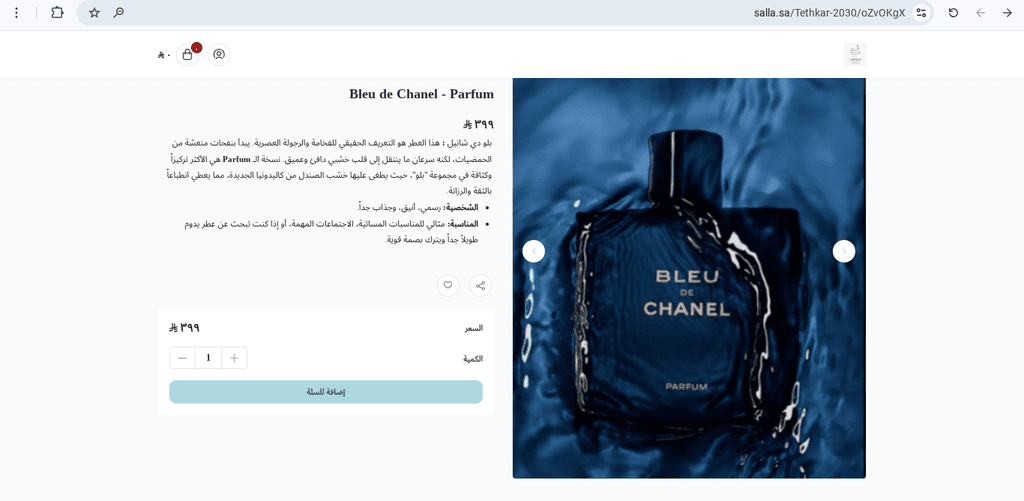
Task: Show the next product image with right arrow
Action: point(844,251)
